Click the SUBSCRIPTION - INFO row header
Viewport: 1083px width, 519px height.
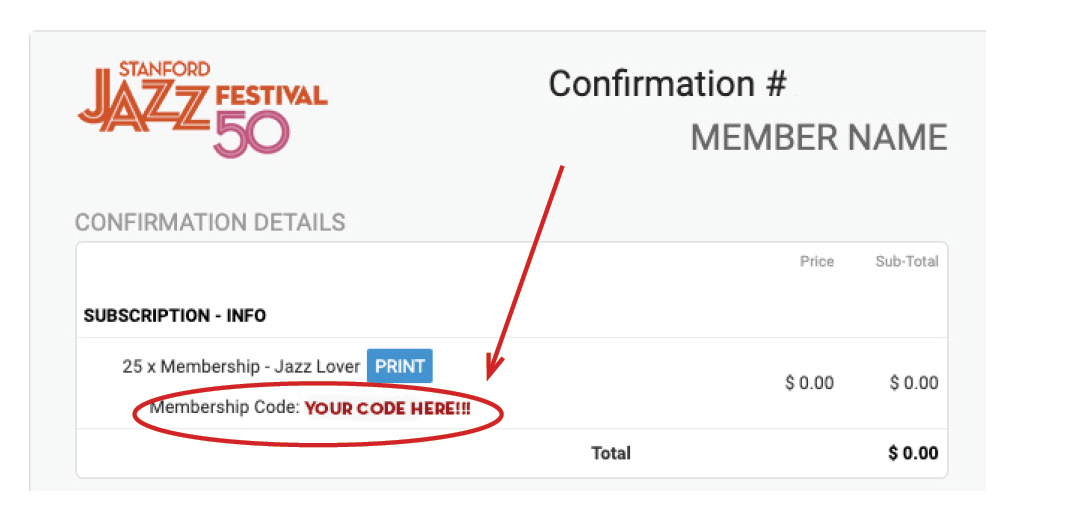point(175,316)
